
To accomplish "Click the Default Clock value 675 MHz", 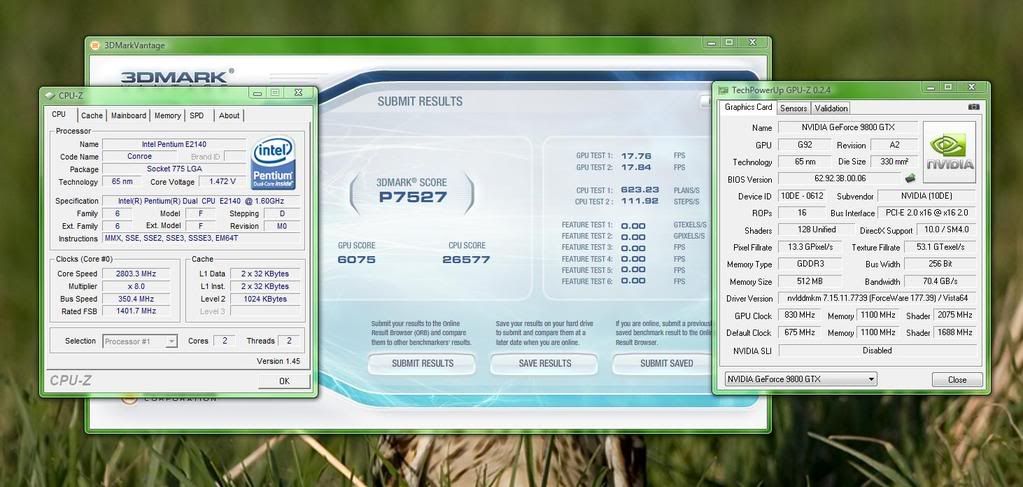I will [x=799, y=332].
